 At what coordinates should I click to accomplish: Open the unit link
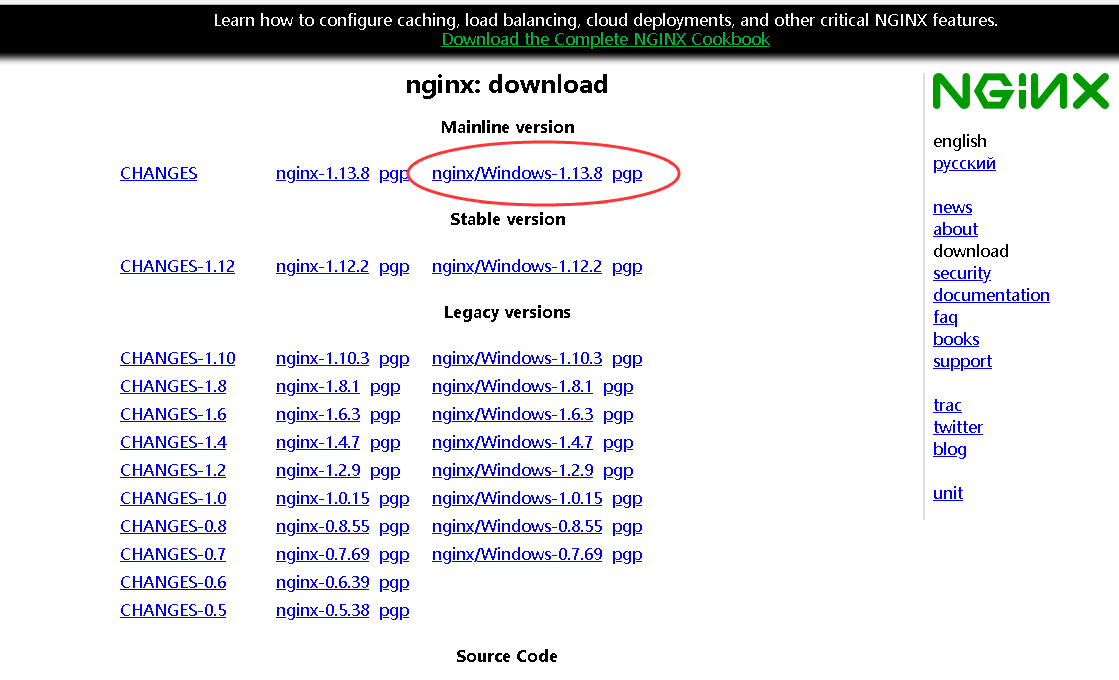948,493
